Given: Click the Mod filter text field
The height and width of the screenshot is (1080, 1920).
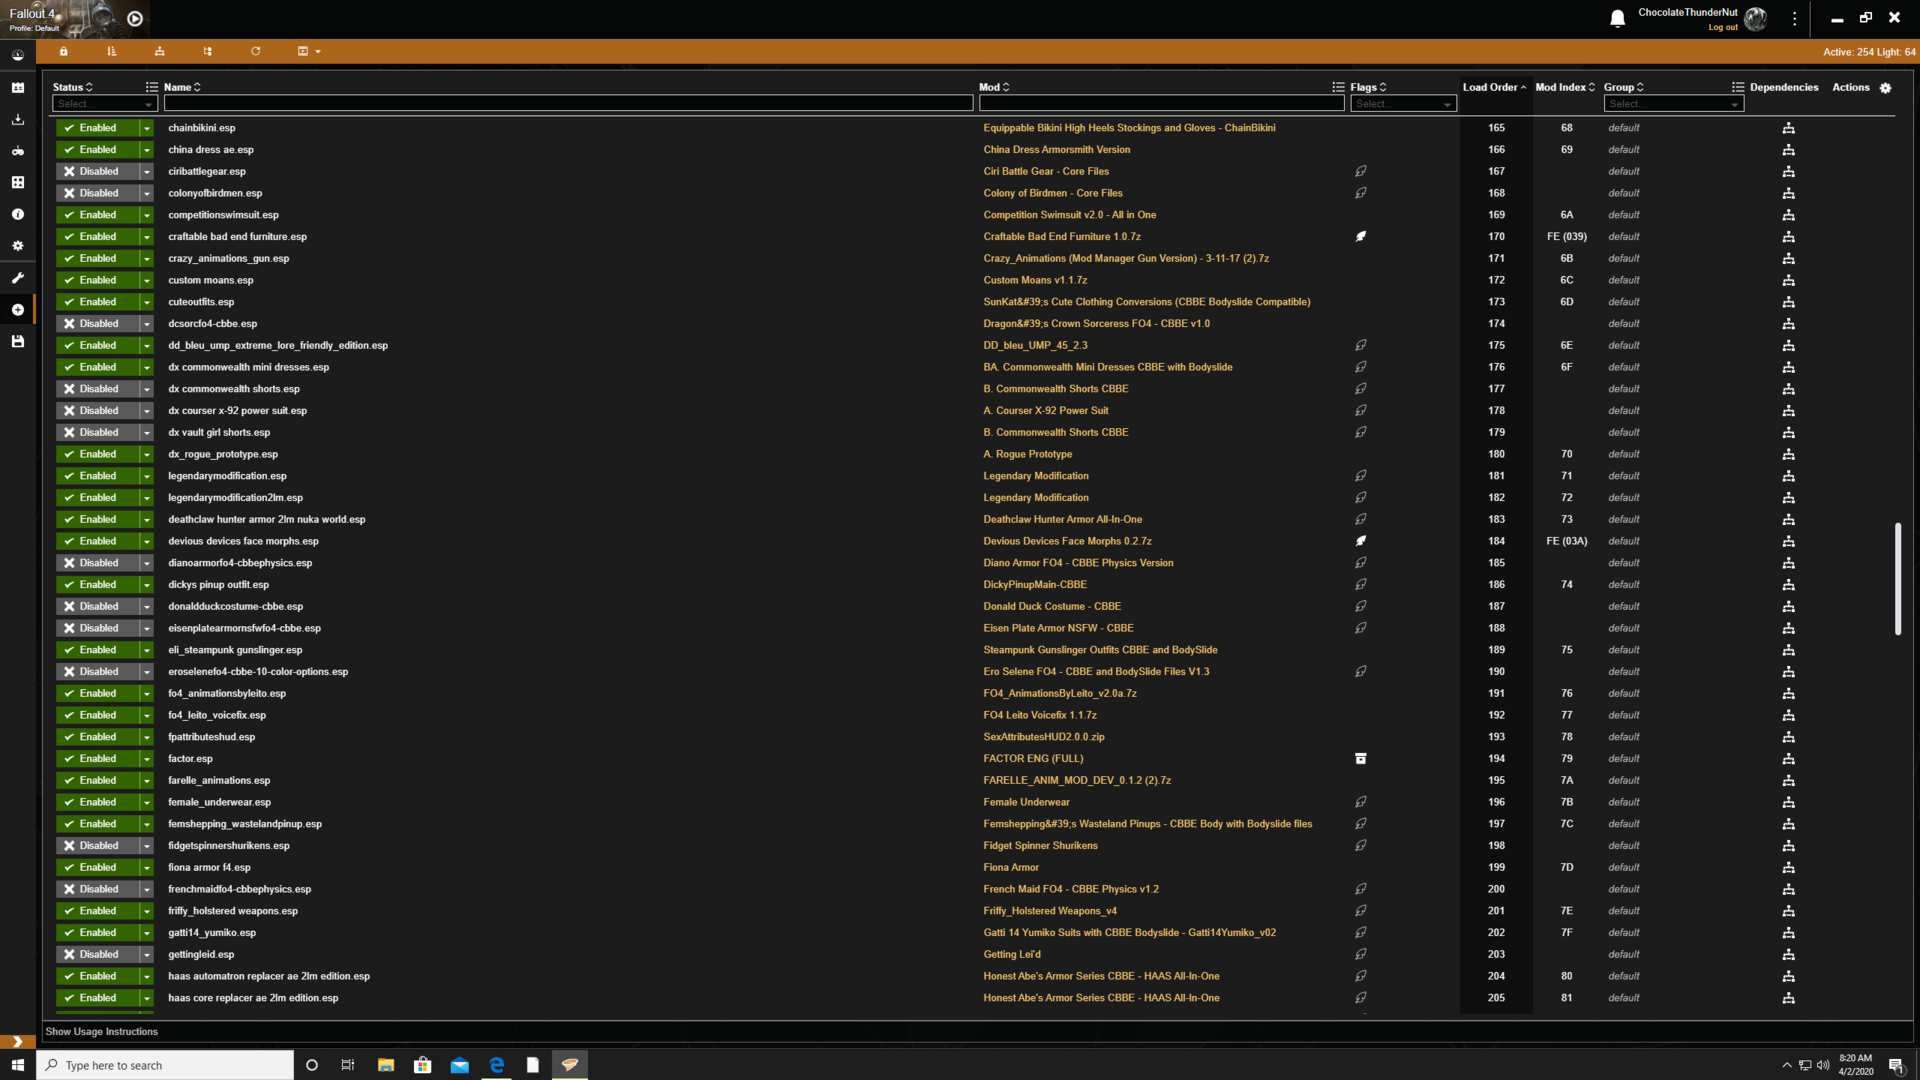Looking at the screenshot, I should (1161, 104).
